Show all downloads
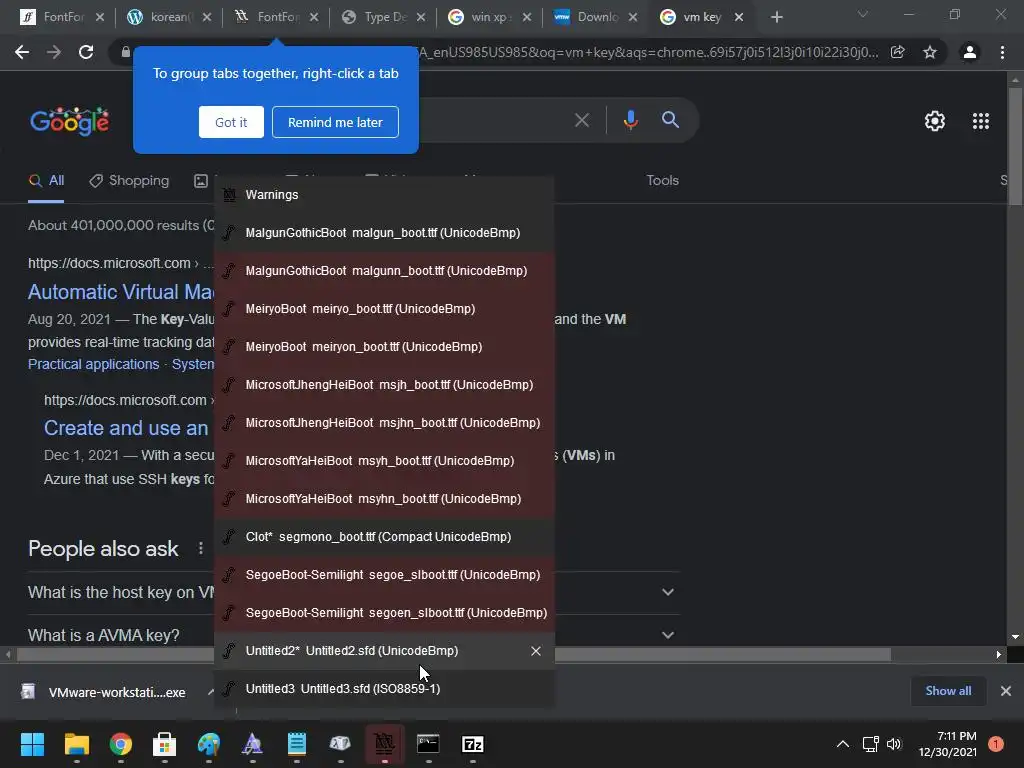 [x=948, y=691]
